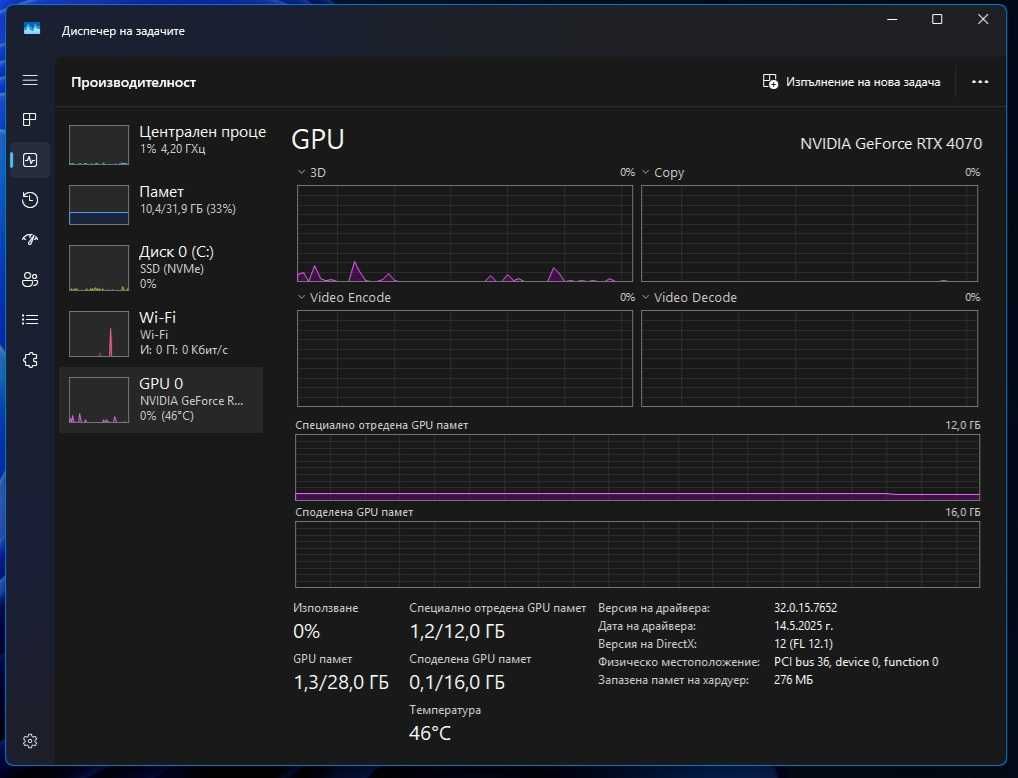
Task: Open Task Manager settings gear
Action: [30, 741]
